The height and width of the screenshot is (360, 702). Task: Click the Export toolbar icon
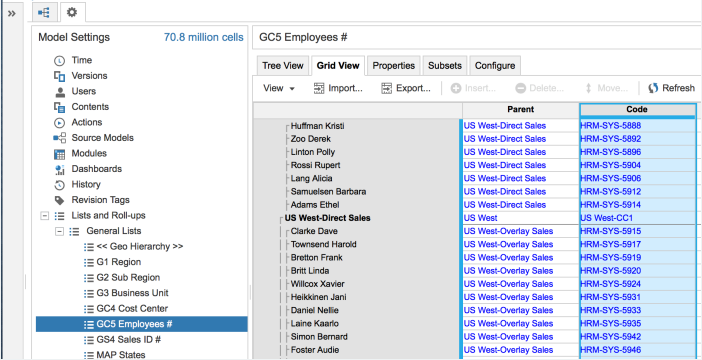click(x=386, y=88)
